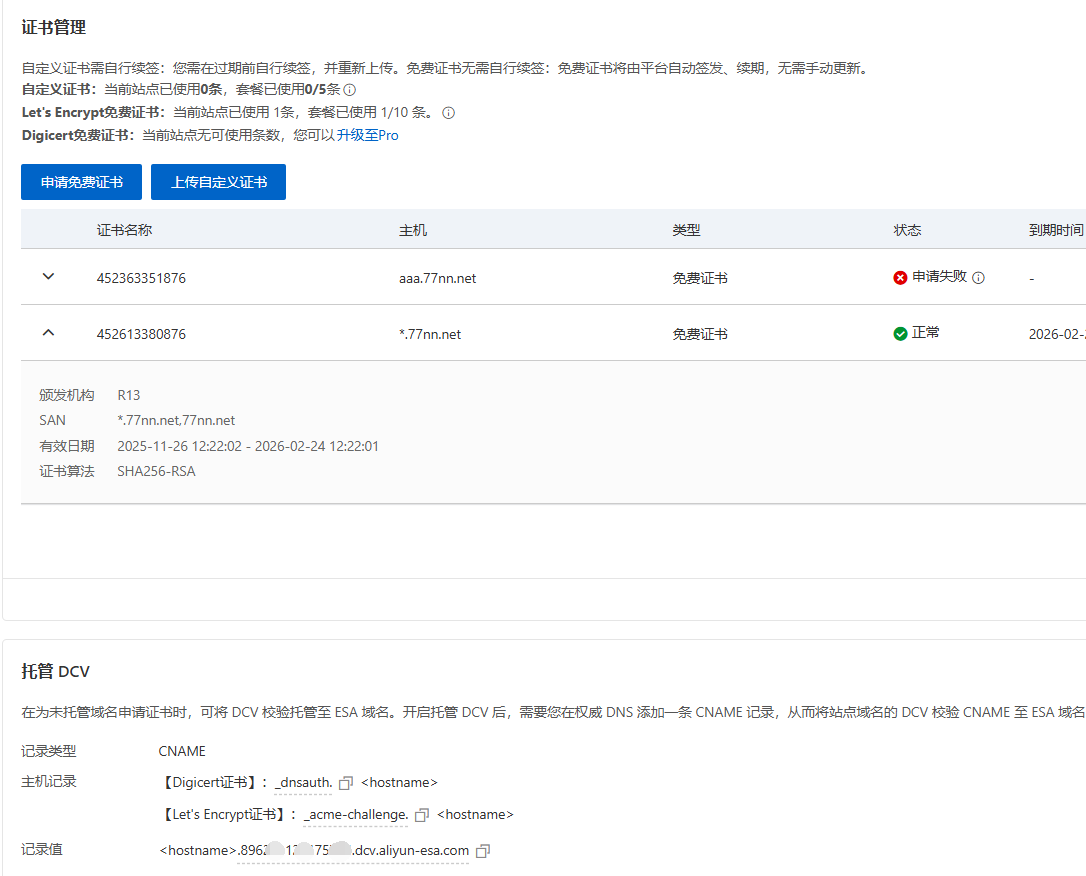Click the info icon next to Let's Encrypt quota
Viewport: 1086px width, 876px height.
(448, 113)
